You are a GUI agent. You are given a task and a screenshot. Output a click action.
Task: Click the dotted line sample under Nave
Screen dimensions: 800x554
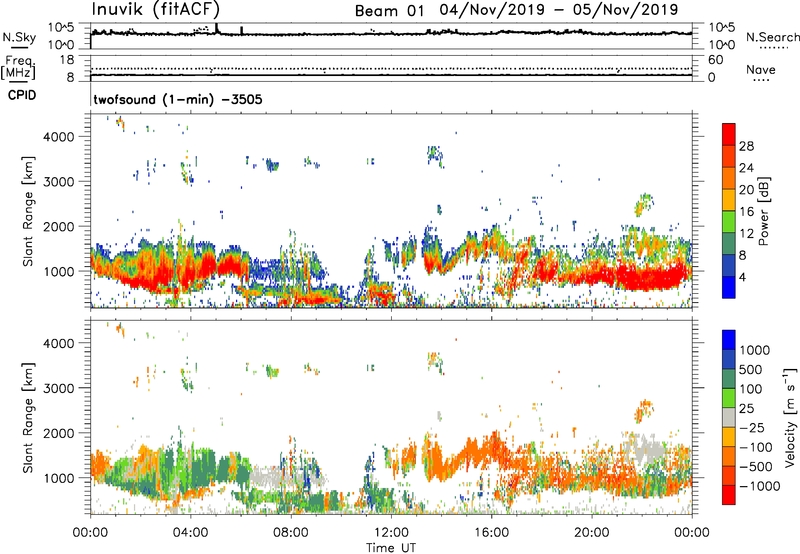coord(761,80)
